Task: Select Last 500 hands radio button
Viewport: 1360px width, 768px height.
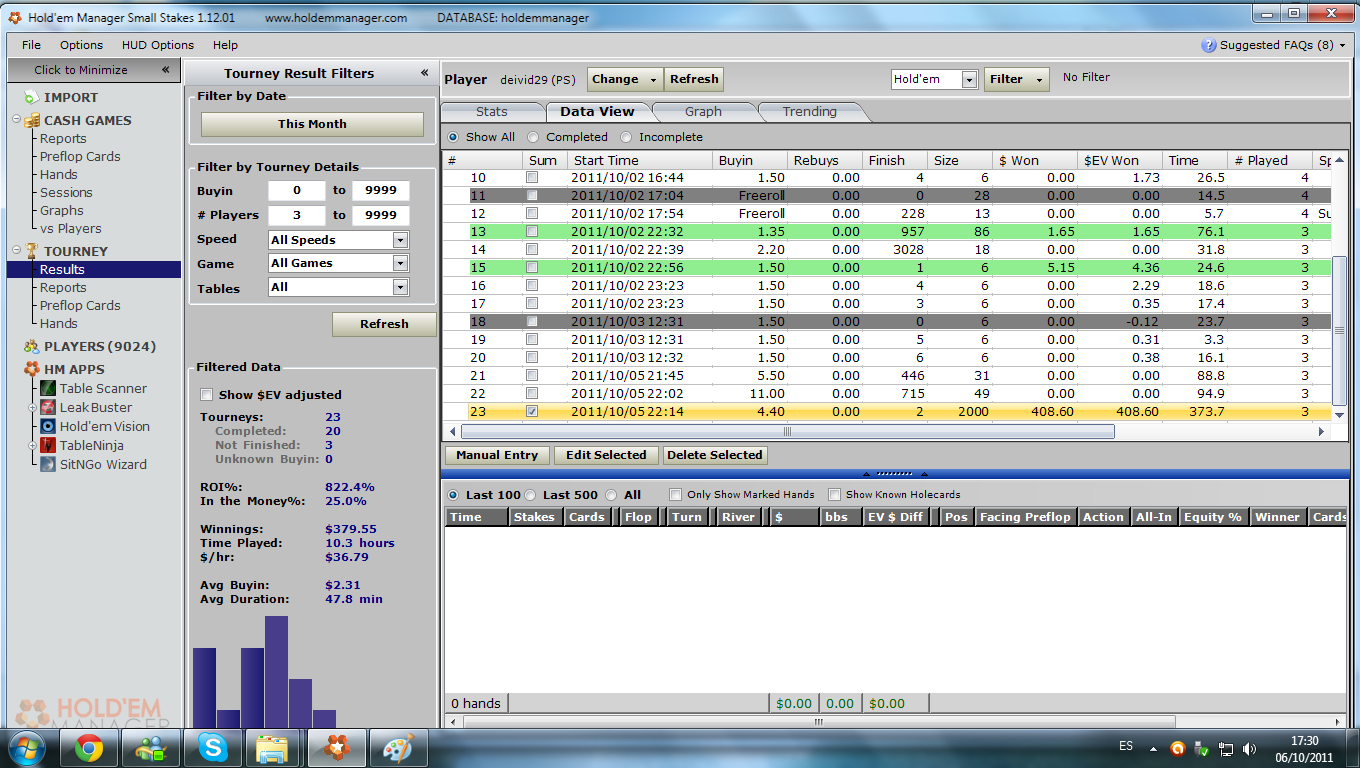Action: tap(530, 495)
